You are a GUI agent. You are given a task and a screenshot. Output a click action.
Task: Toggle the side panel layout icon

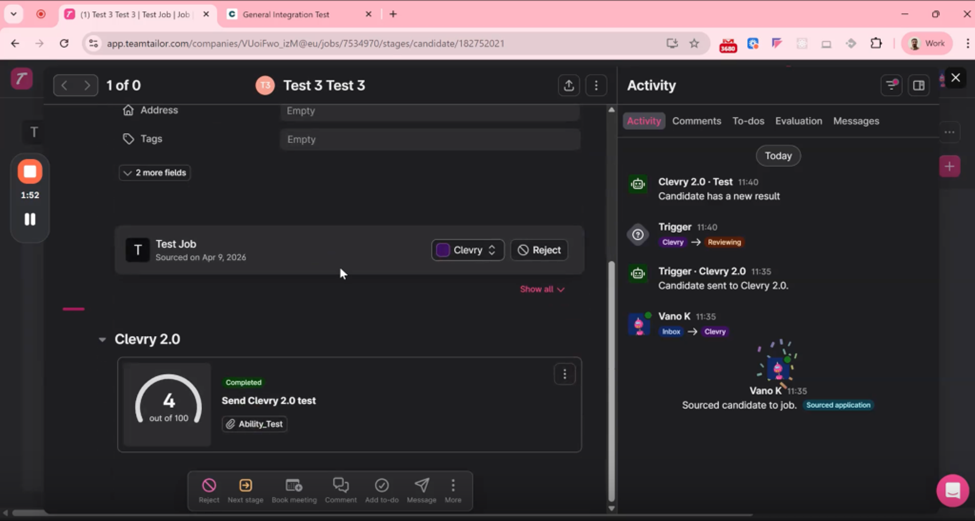(x=918, y=86)
